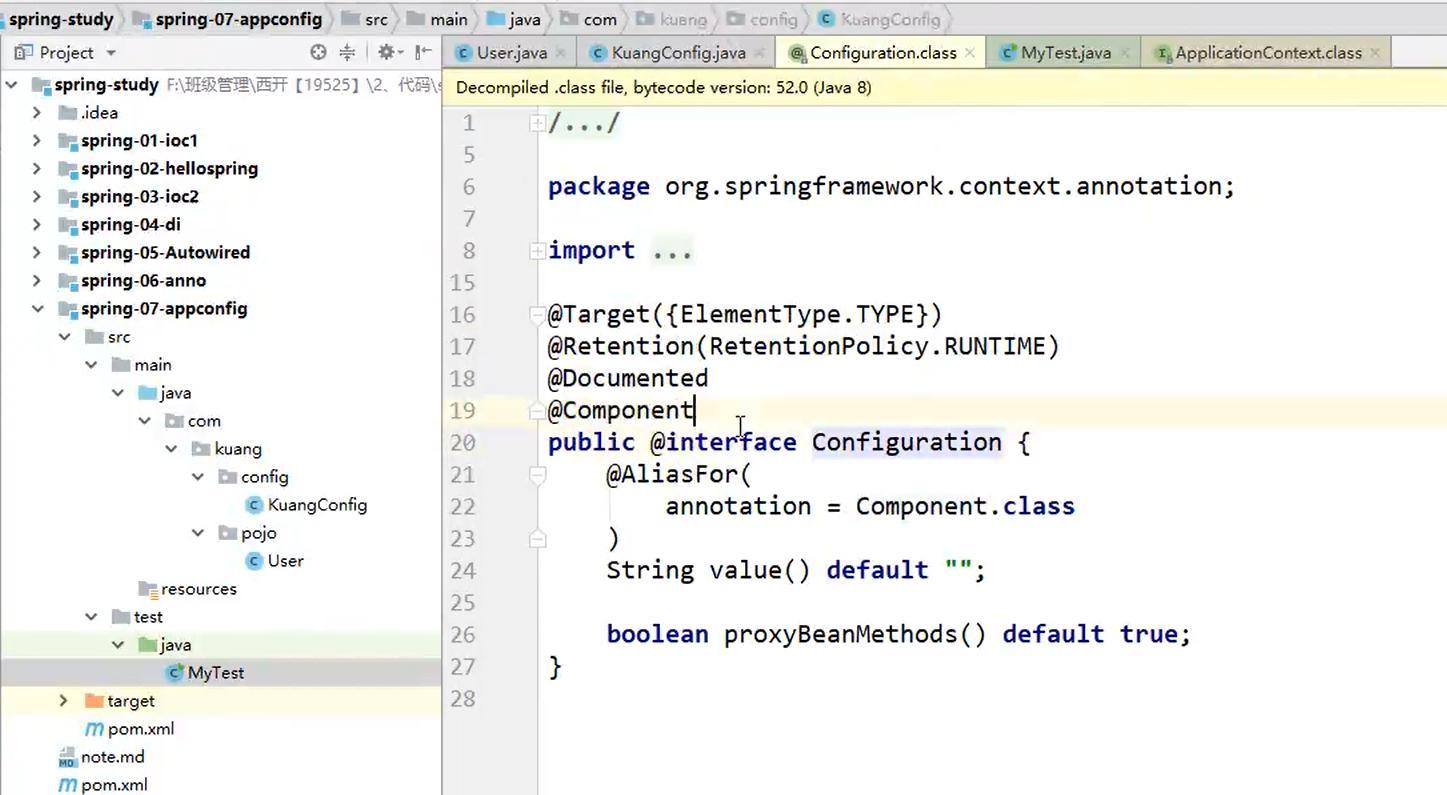This screenshot has height=795, width=1447.
Task: Click the com breadcrumb
Action: click(589, 19)
